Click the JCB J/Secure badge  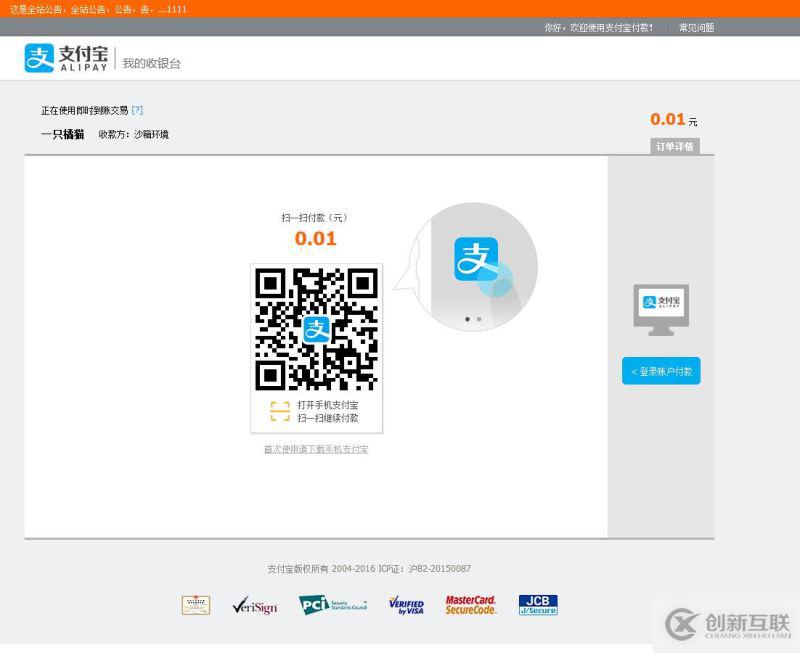[x=537, y=604]
